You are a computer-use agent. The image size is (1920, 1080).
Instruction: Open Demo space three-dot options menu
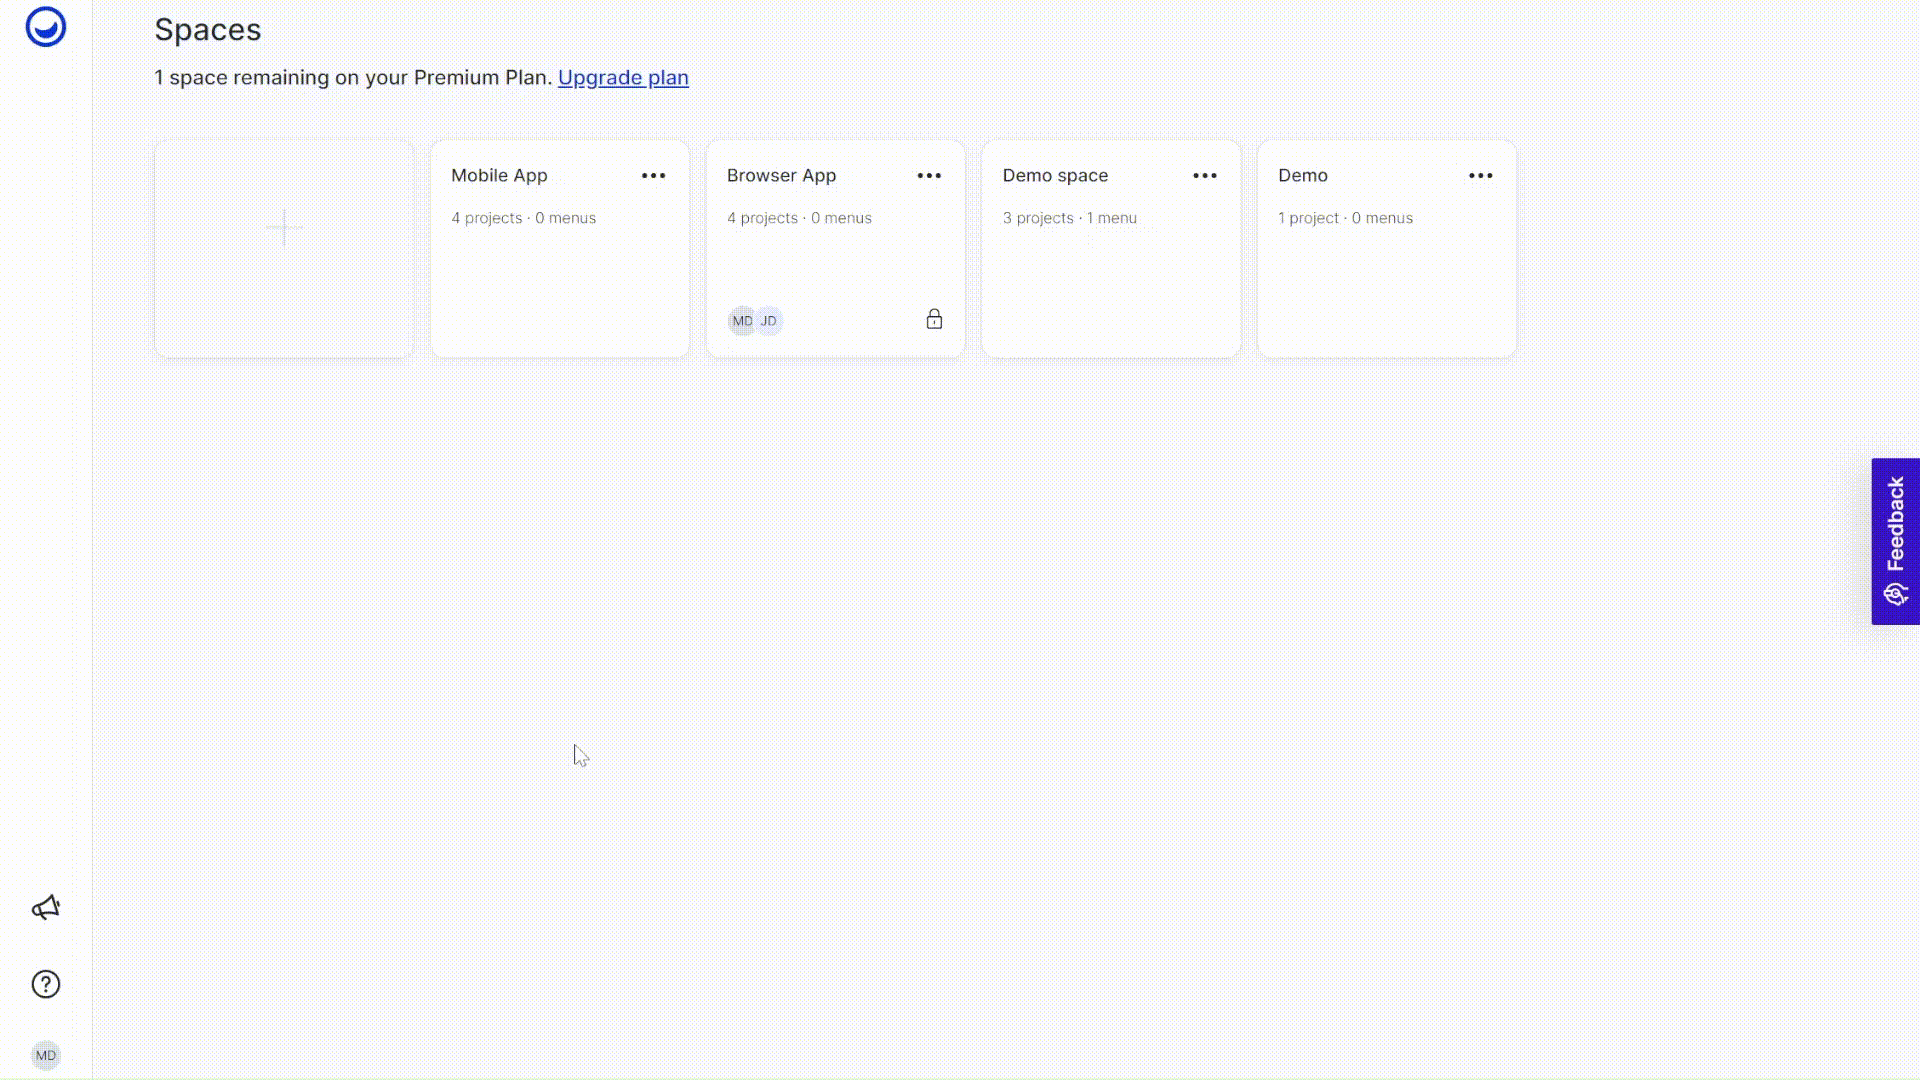coord(1205,175)
